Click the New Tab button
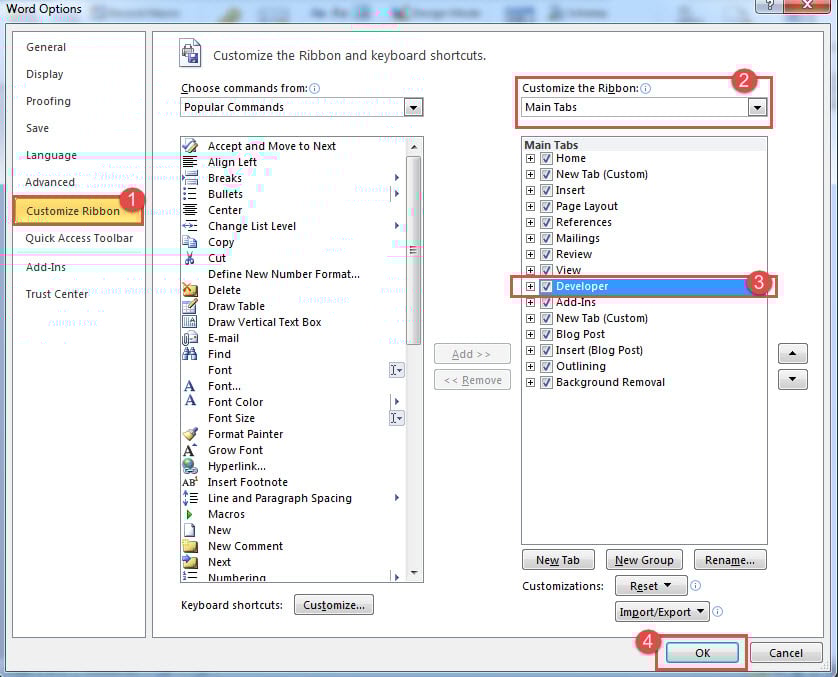 click(x=558, y=559)
